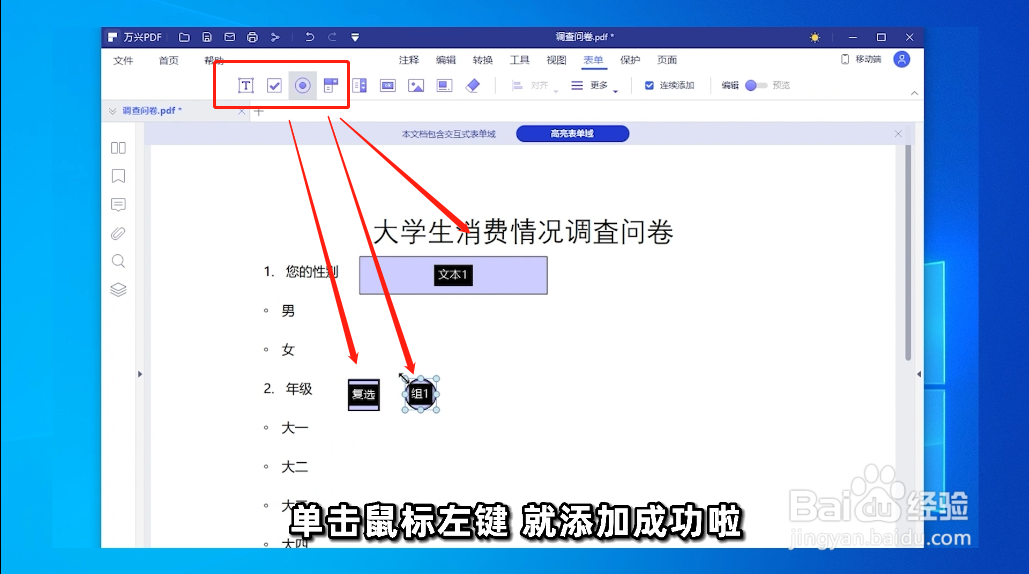This screenshot has width=1029, height=574.
Task: Switch to the 视图 tab
Action: coord(556,60)
